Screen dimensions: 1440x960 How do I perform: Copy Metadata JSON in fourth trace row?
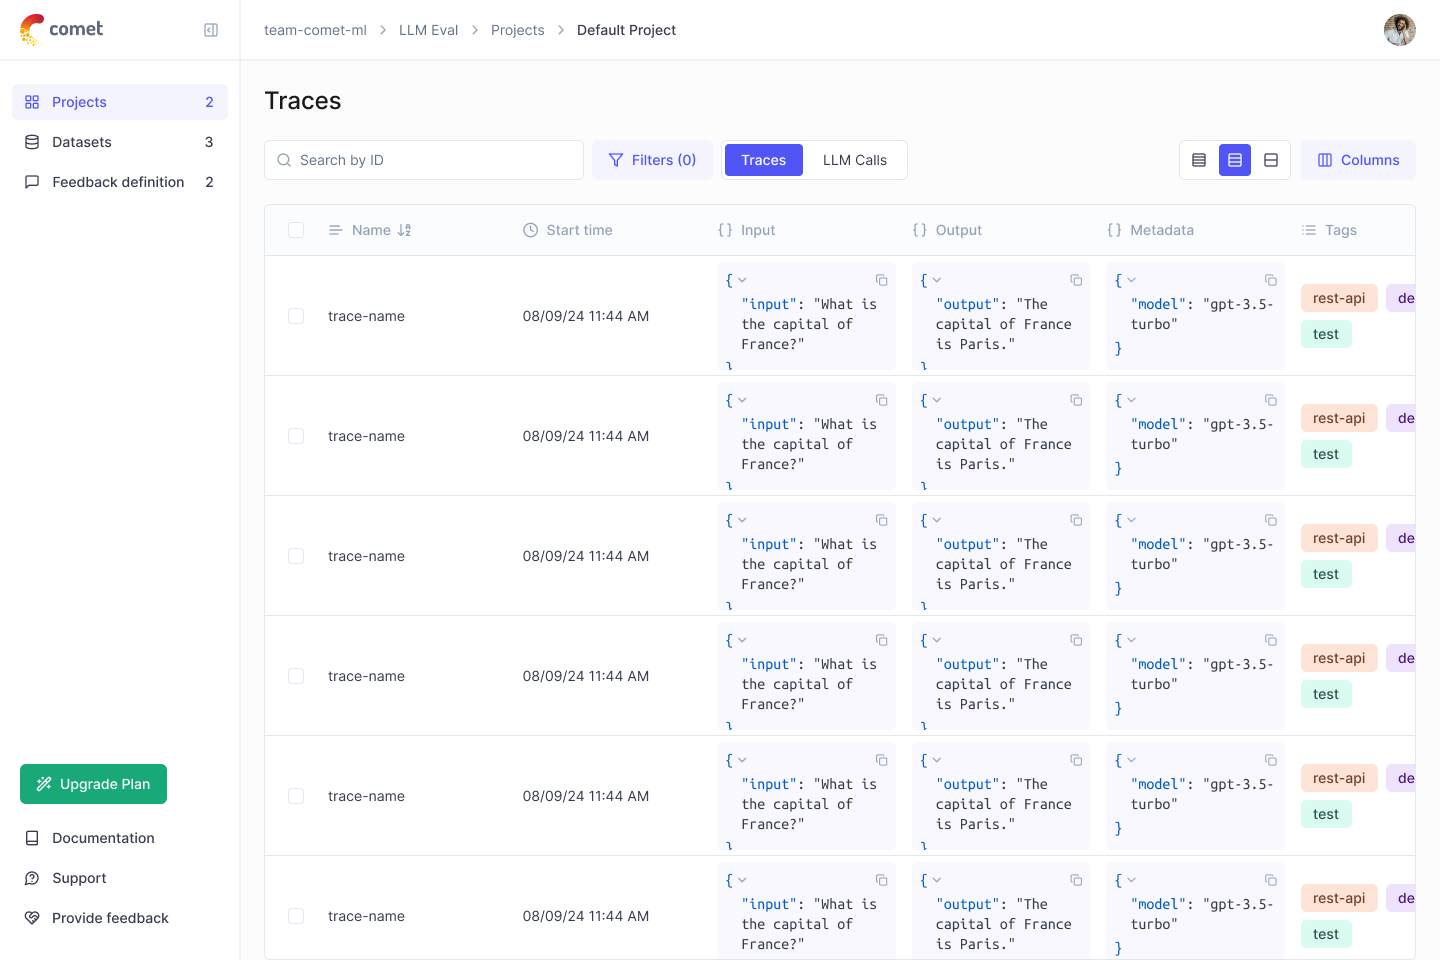tap(1270, 640)
